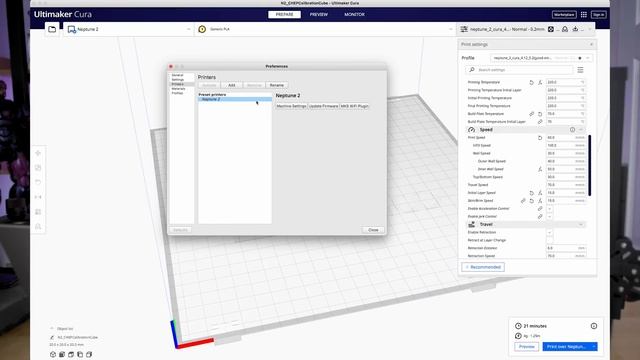
Task: Select the front view cube icon
Action: click(x=62, y=355)
